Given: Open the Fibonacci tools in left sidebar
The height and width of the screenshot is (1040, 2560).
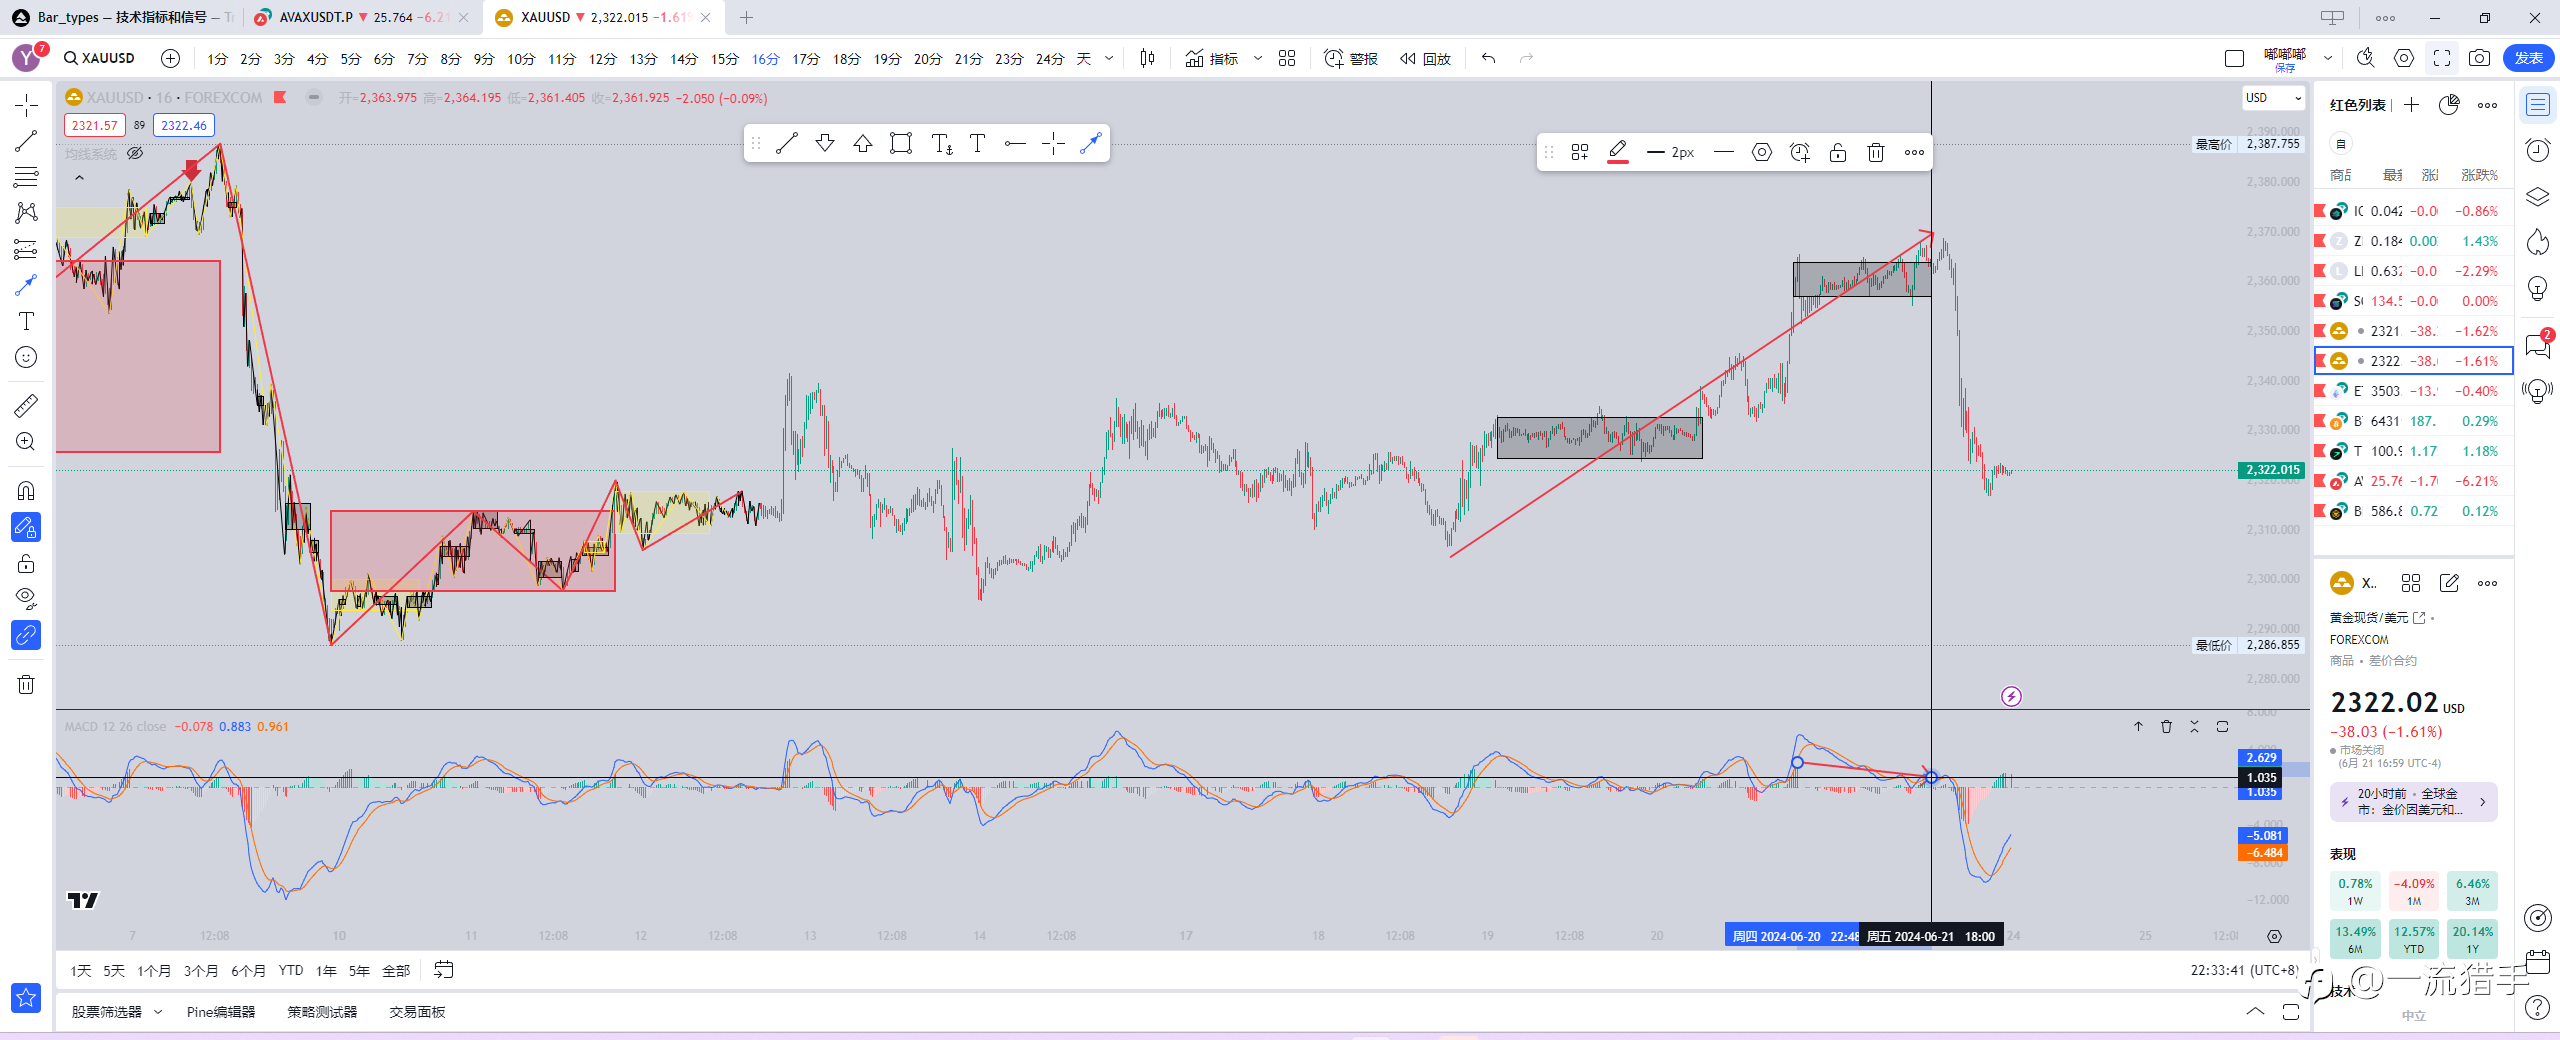Looking at the screenshot, I should point(26,177).
